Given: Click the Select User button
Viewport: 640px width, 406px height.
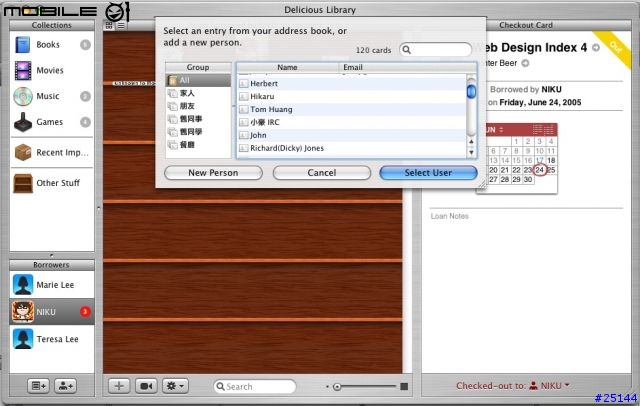Looking at the screenshot, I should 428,173.
